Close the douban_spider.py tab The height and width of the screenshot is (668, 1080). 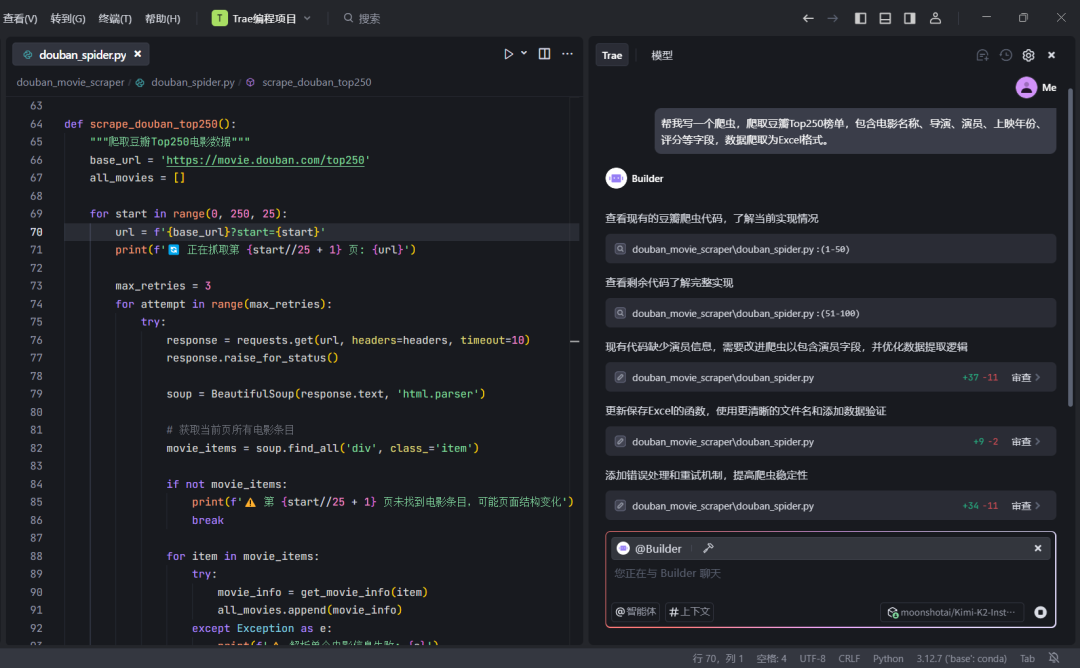138,54
